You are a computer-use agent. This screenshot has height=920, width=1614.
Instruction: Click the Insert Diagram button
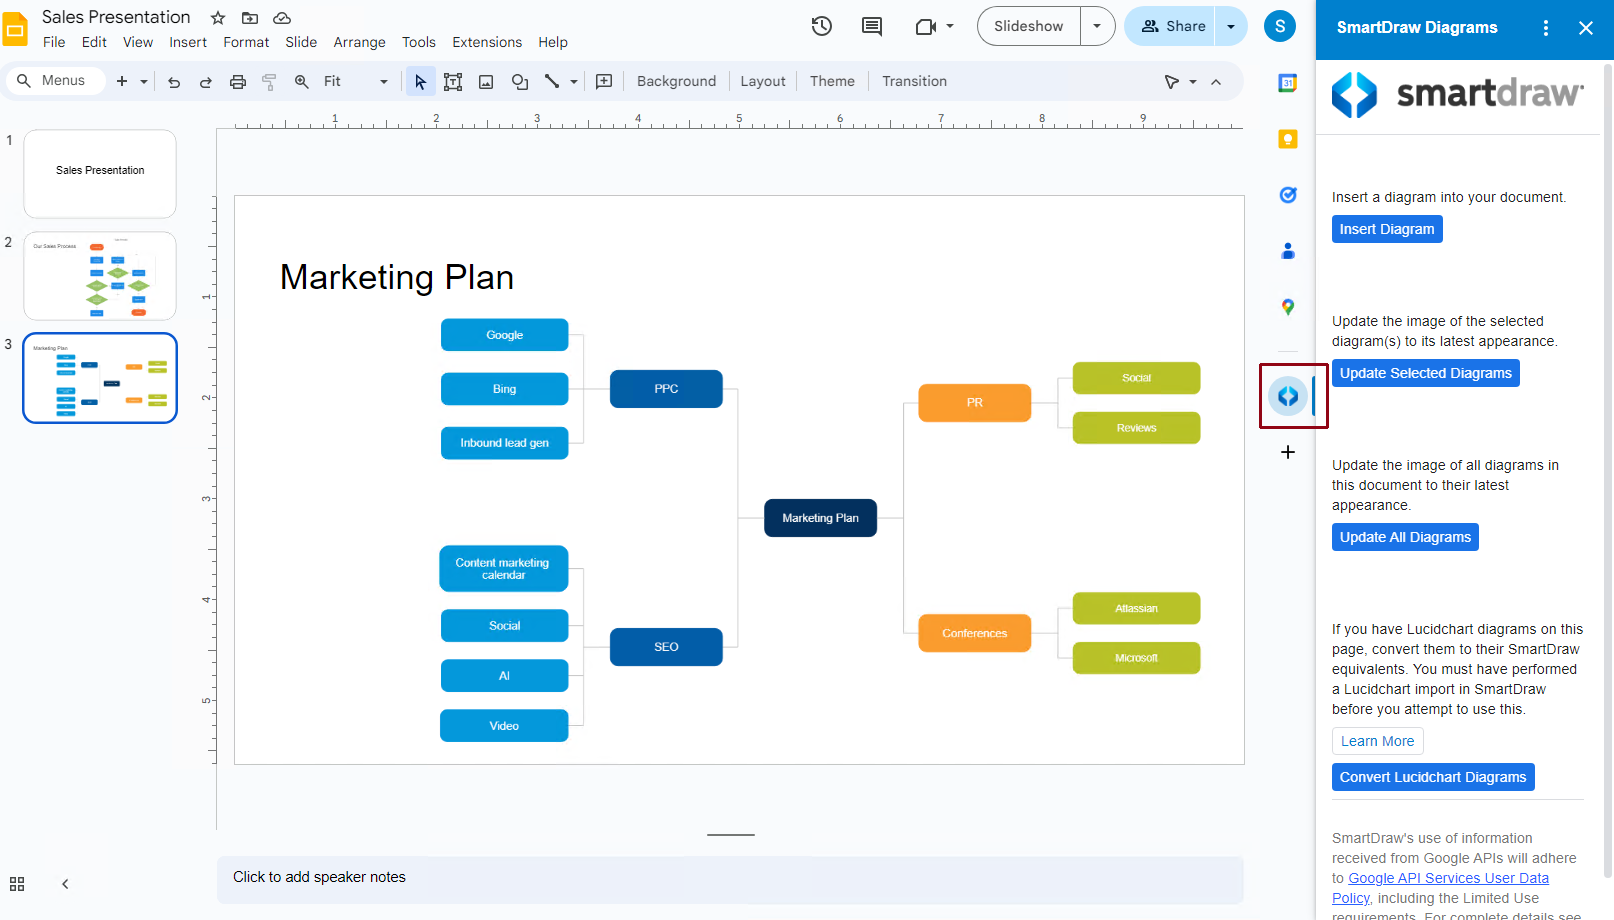[x=1387, y=229]
